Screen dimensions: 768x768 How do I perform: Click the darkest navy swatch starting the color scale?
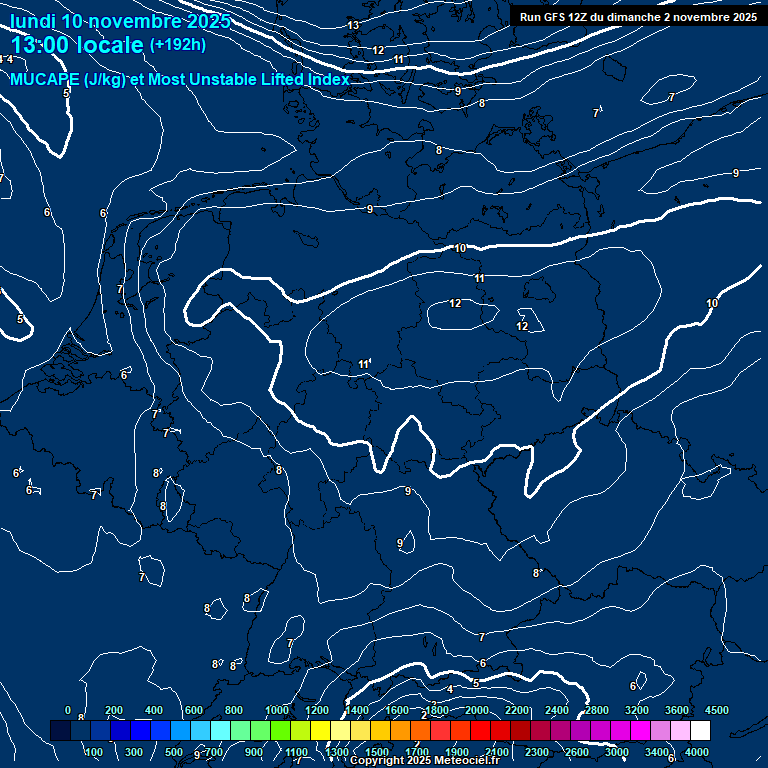[60, 730]
